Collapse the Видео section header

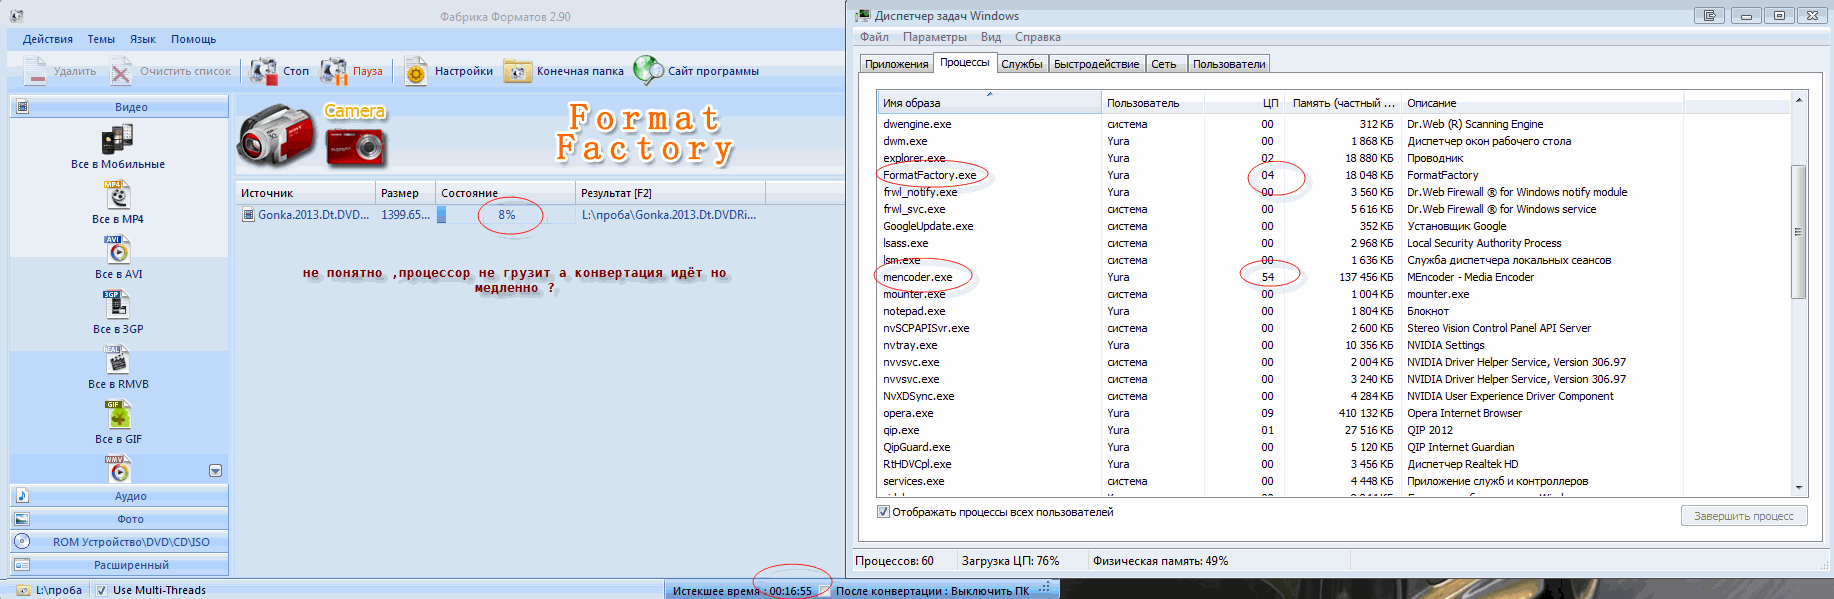click(119, 107)
